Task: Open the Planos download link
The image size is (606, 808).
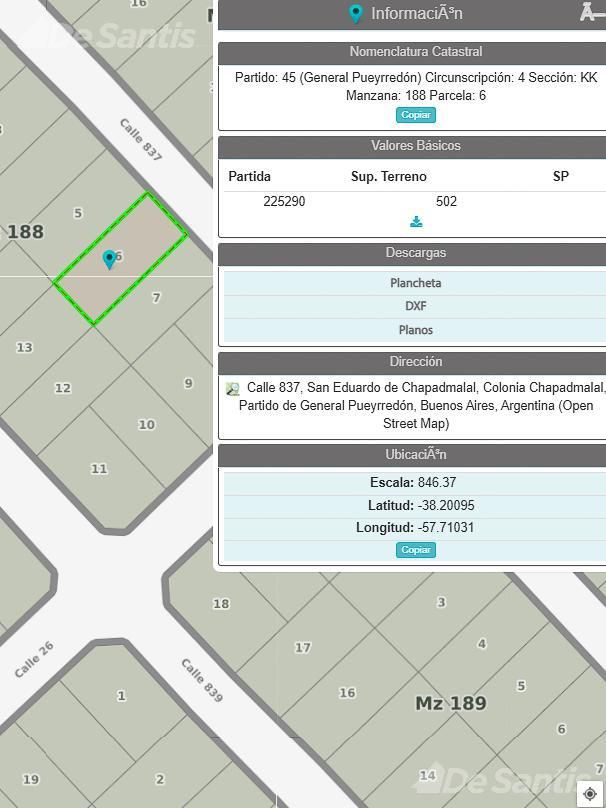Action: pos(415,330)
